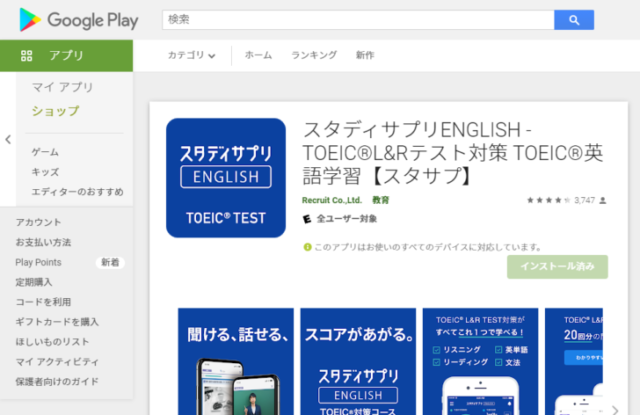Open コードを利用 redeem link

pos(43,302)
